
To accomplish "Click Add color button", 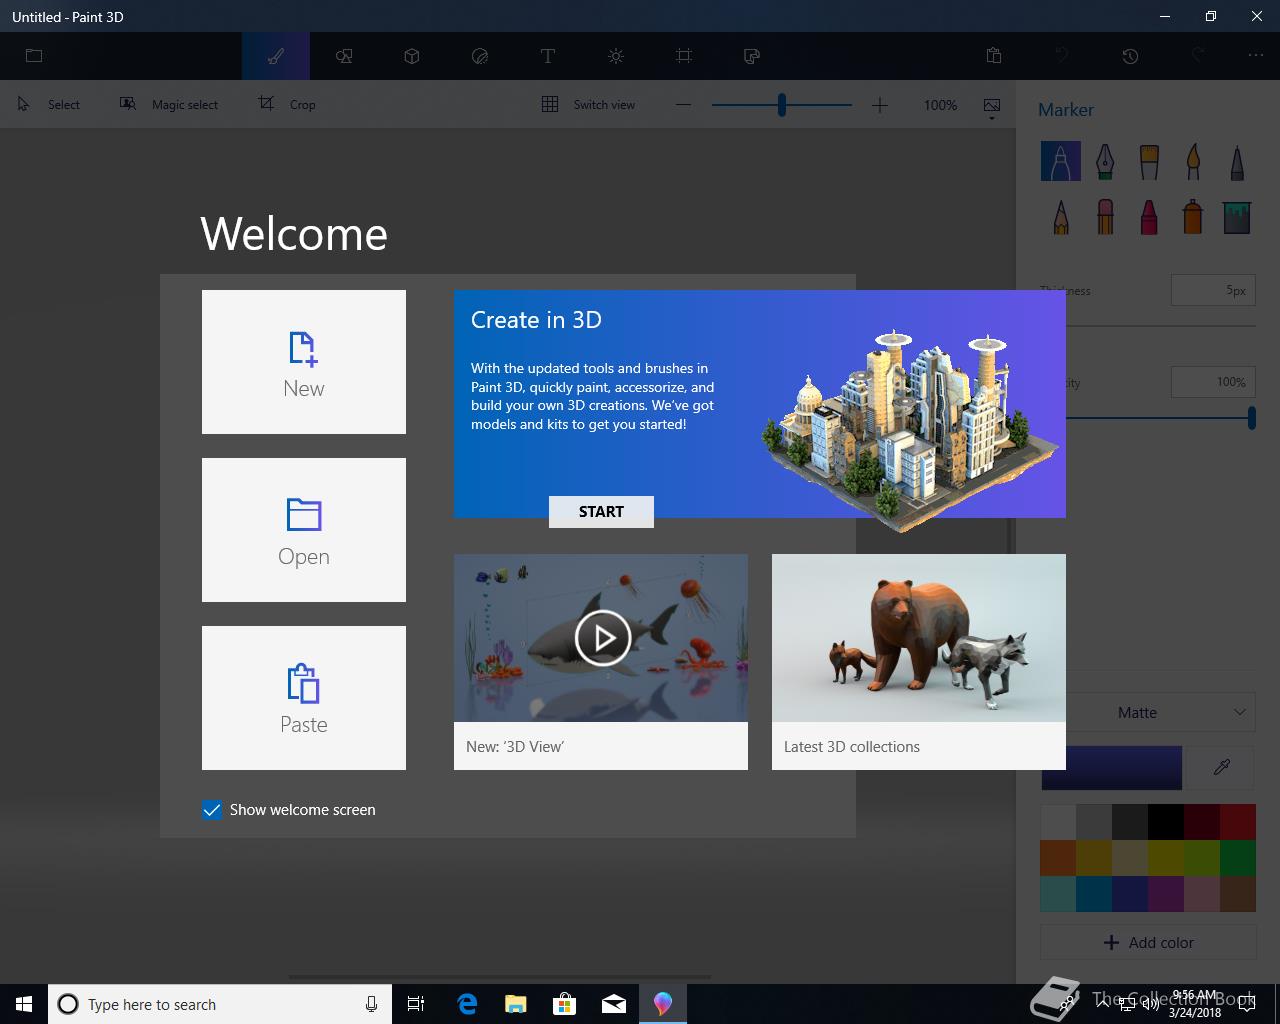I will [1148, 942].
